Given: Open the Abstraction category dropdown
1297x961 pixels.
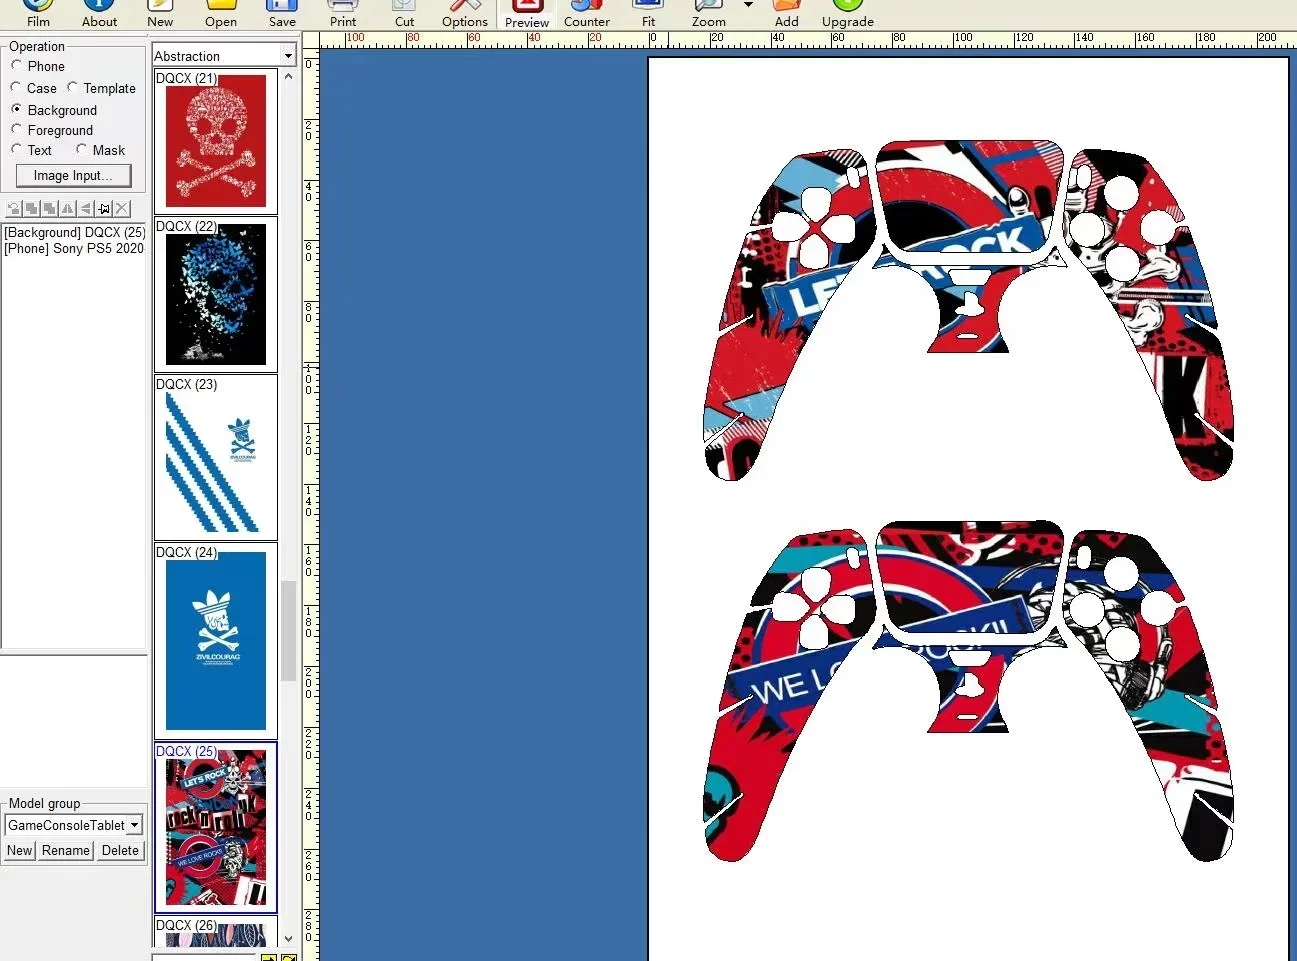Looking at the screenshot, I should tap(288, 56).
